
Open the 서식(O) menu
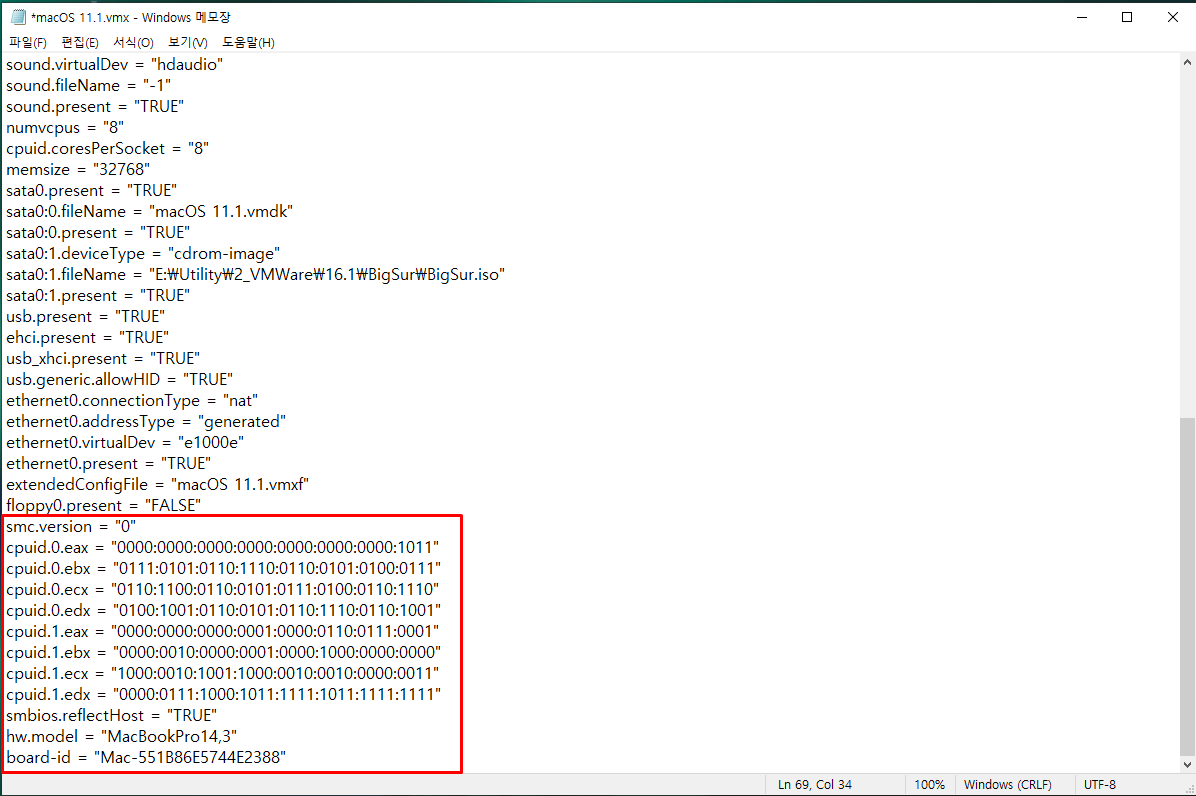click(133, 43)
